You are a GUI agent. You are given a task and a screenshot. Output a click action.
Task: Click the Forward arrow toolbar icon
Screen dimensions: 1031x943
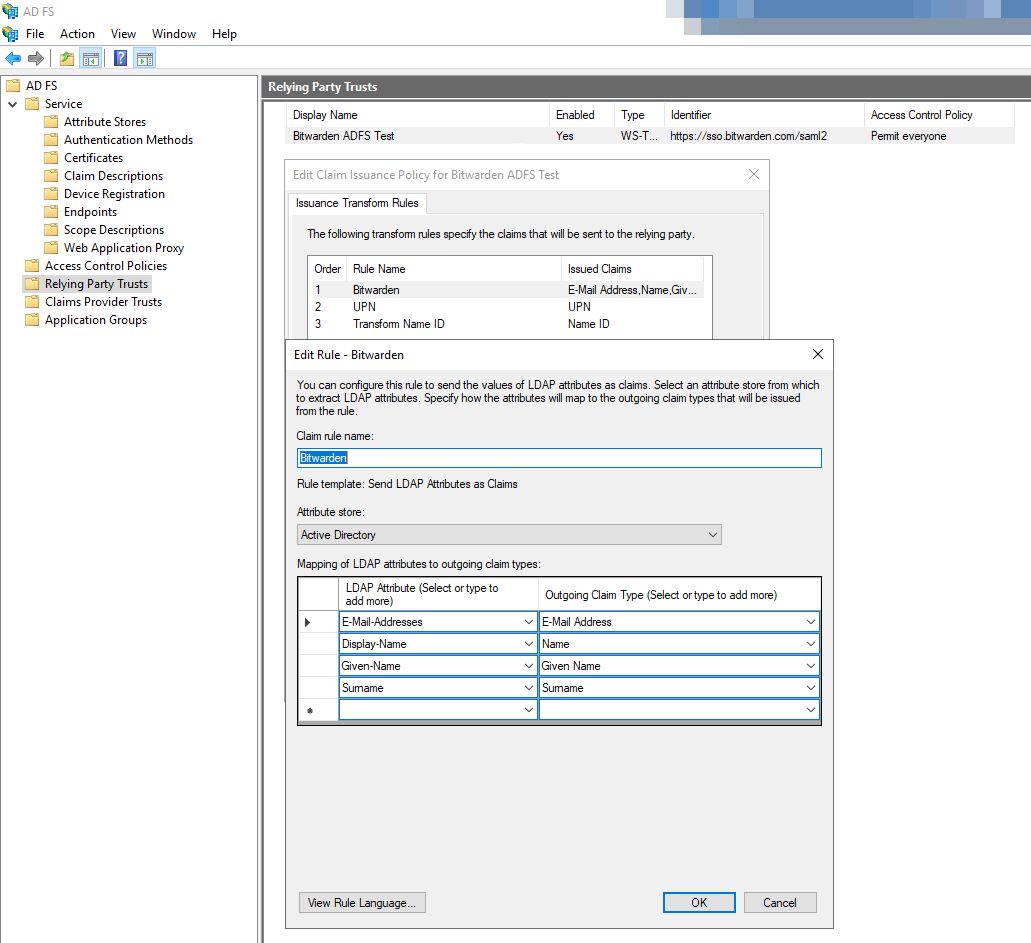pos(36,59)
